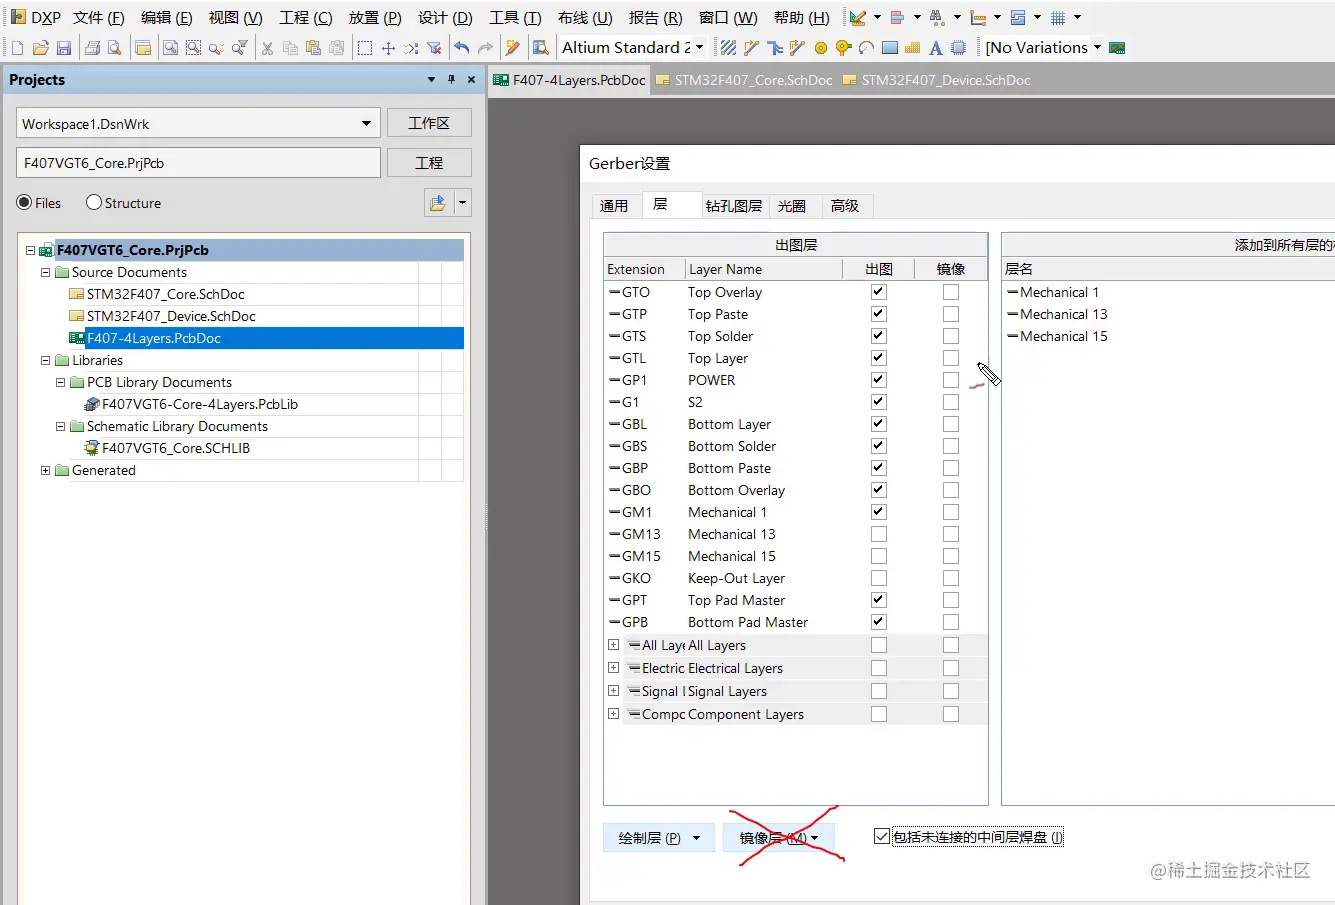The image size is (1335, 905).
Task: Collapse the Libraries folder
Action: [45, 360]
